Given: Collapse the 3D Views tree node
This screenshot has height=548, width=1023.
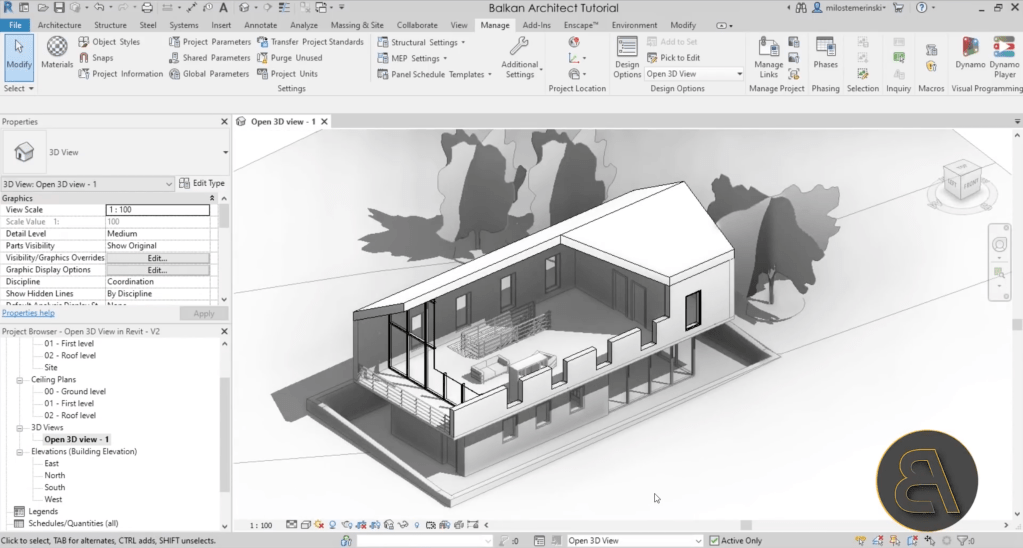Looking at the screenshot, I should click(x=20, y=427).
